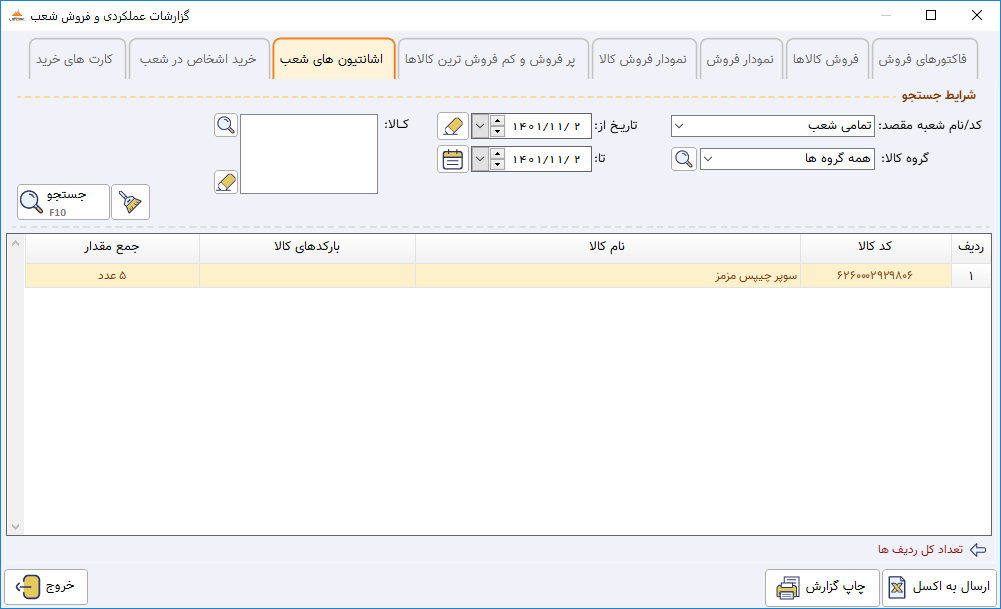
Task: Increase the تا date value
Action: 497,154
